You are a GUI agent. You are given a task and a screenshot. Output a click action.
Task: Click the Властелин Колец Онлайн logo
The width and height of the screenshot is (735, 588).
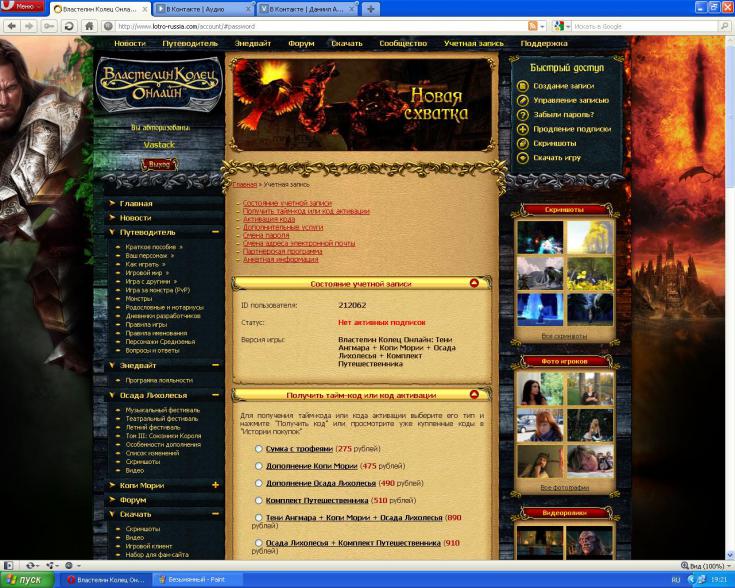pyautogui.click(x=159, y=83)
